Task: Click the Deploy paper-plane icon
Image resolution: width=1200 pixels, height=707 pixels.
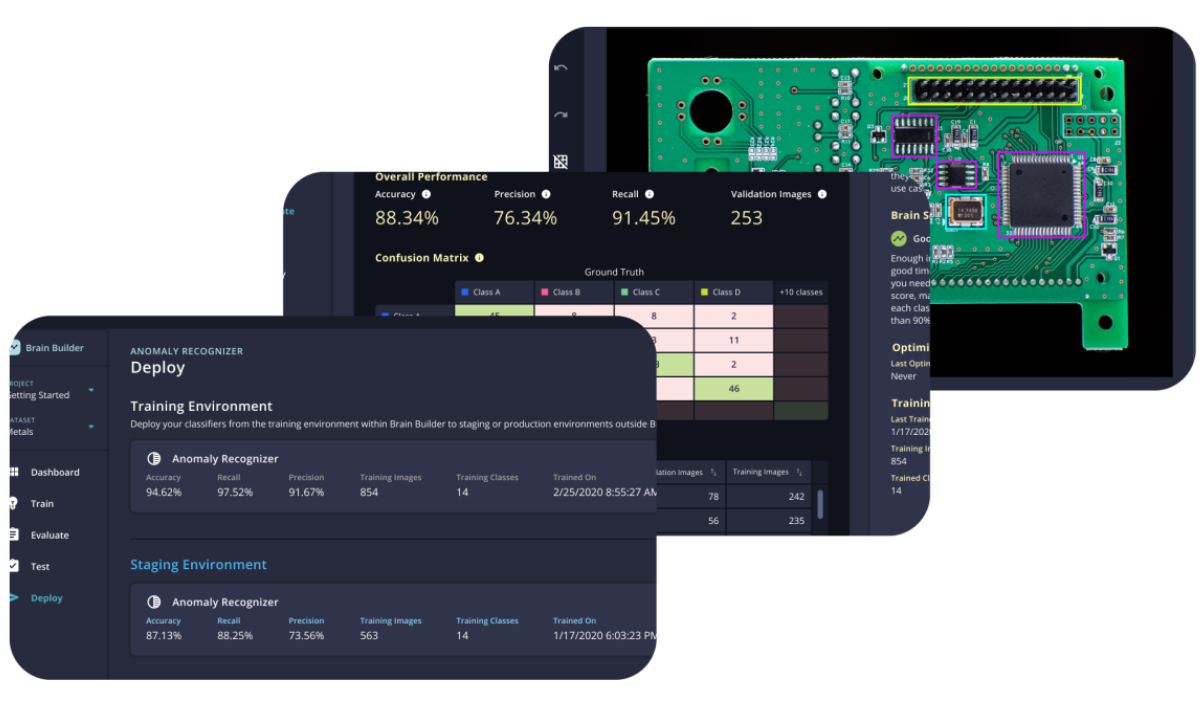Action: coord(13,597)
